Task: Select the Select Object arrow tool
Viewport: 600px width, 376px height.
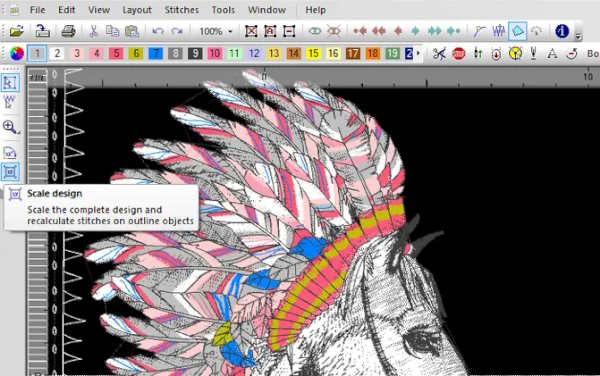Action: tap(10, 83)
